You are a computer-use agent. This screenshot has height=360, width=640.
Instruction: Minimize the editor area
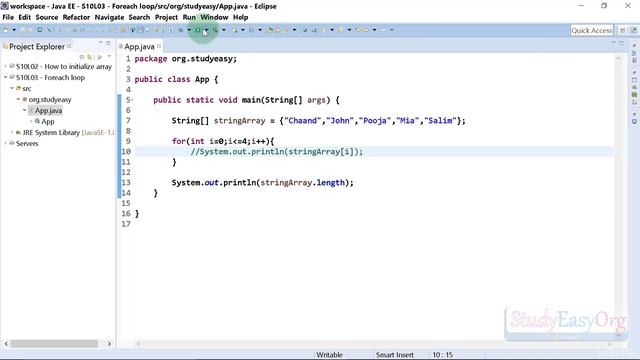[613, 42]
